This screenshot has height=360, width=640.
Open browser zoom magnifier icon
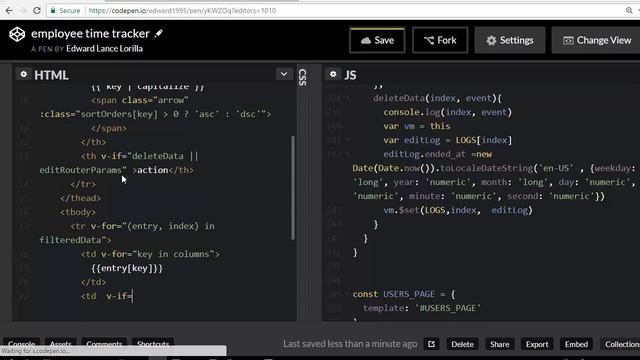tap(629, 11)
